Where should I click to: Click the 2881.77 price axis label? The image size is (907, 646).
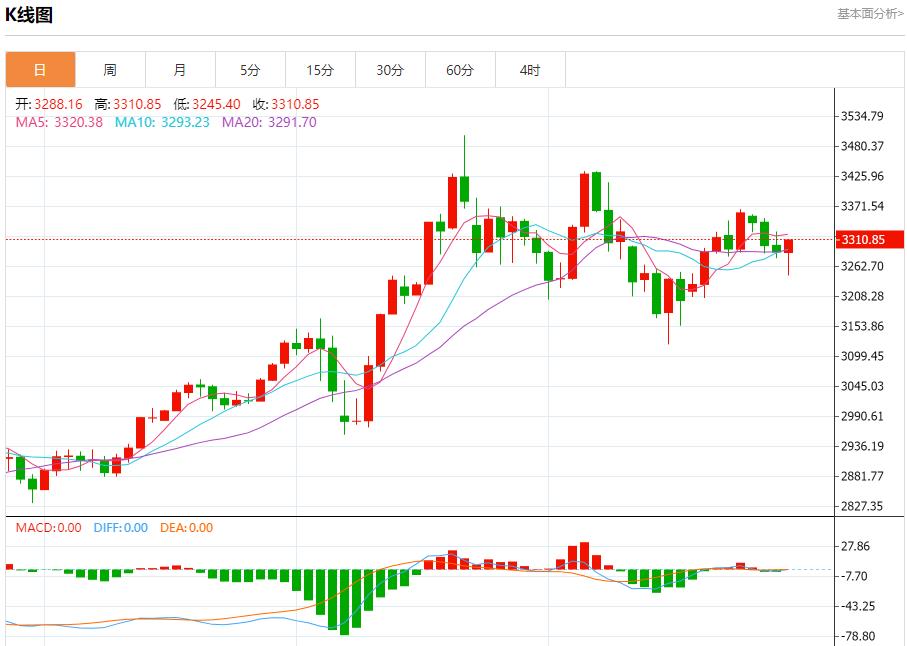(862, 477)
